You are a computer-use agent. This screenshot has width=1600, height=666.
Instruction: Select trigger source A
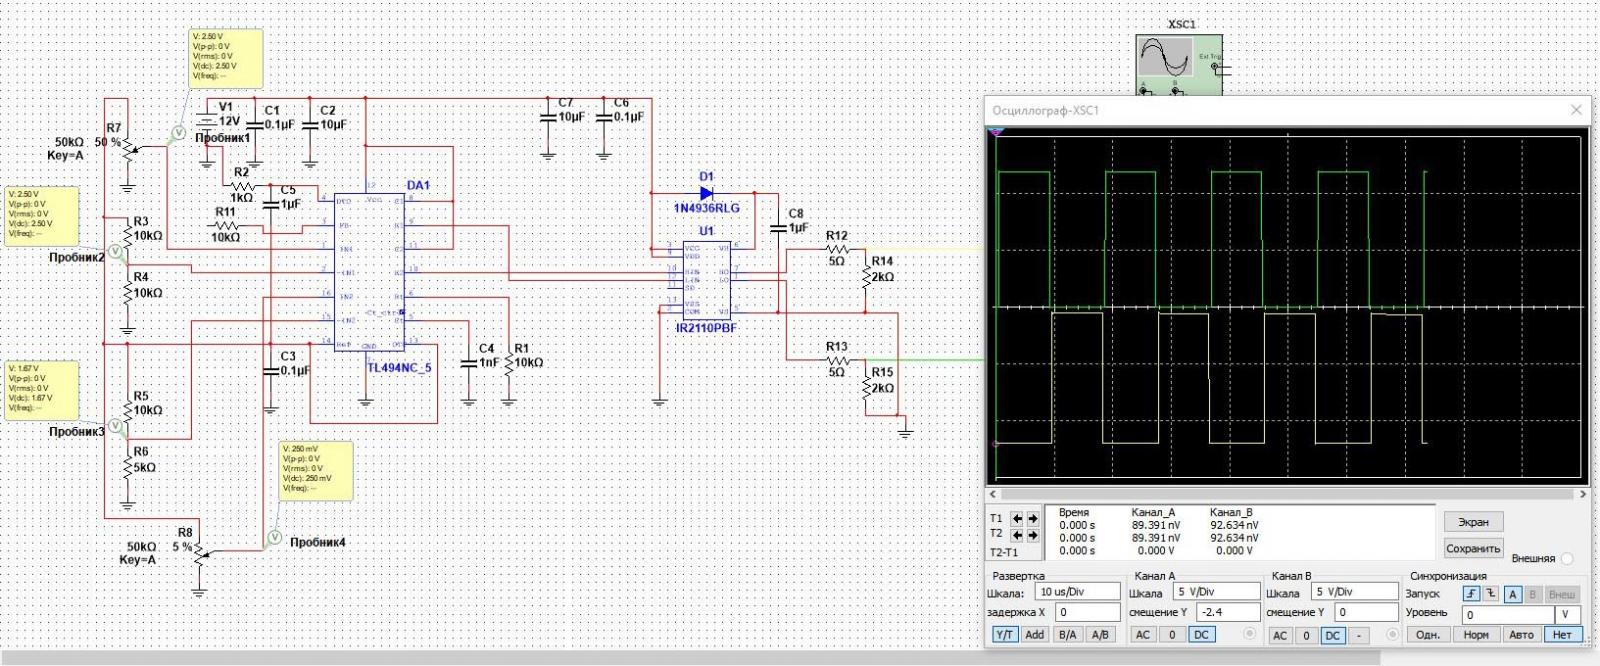coord(1512,594)
